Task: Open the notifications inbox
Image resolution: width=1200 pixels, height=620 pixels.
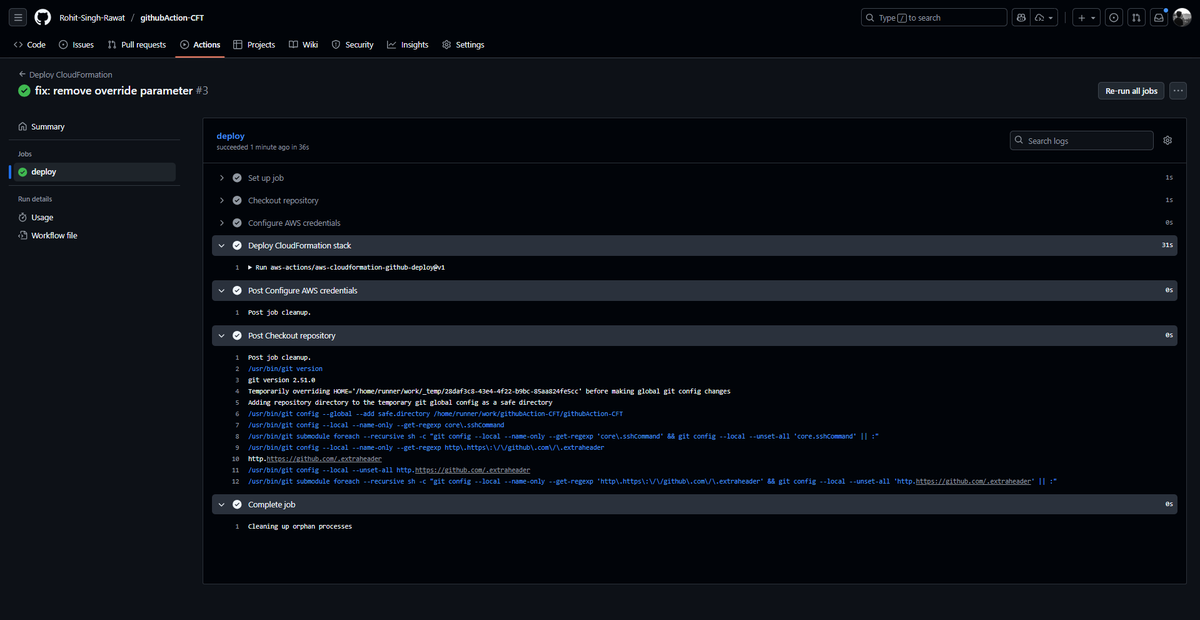Action: (x=1158, y=17)
